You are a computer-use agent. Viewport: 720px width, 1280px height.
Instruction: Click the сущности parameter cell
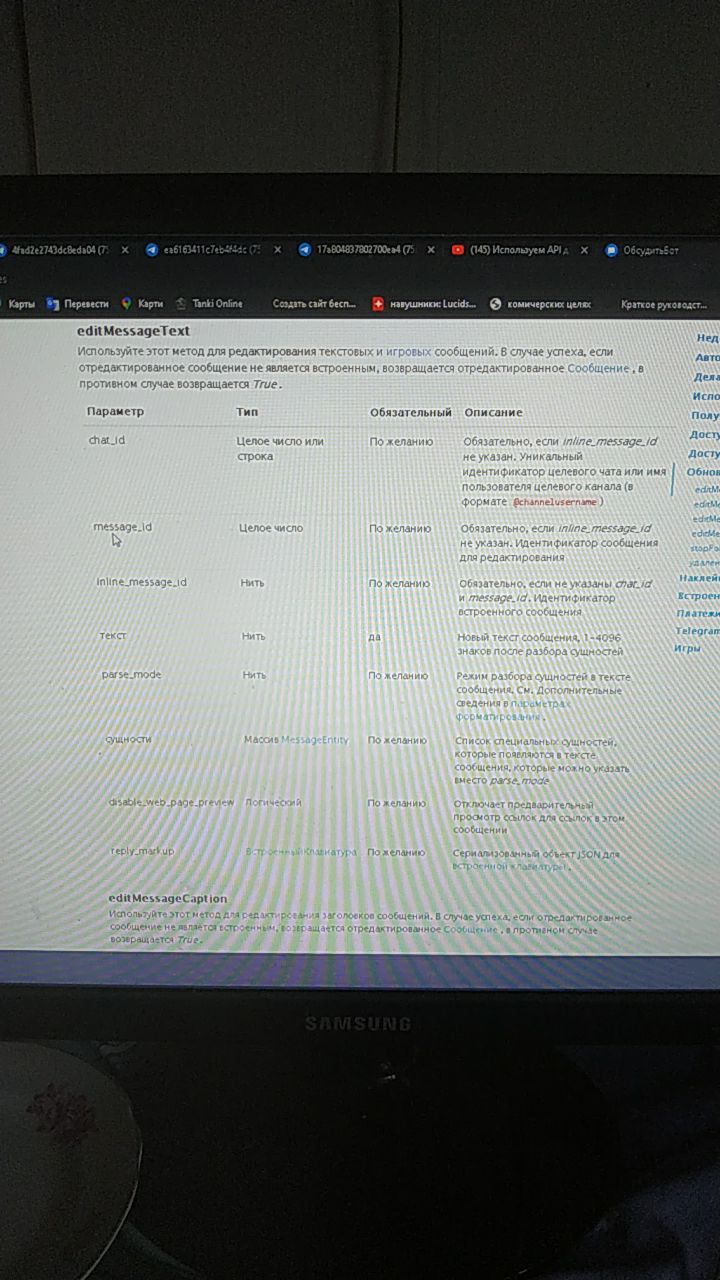[128, 739]
